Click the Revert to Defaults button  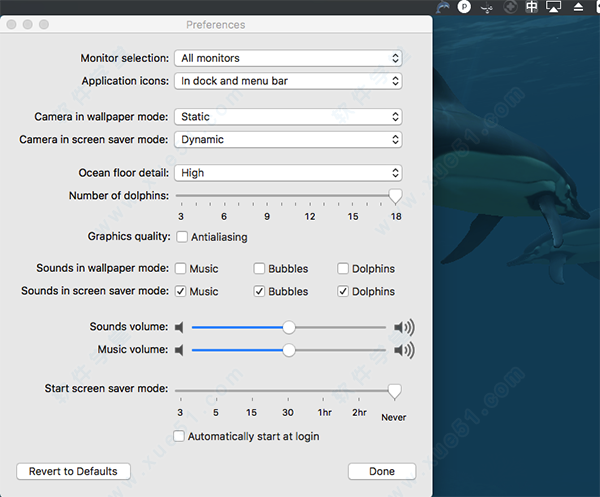[73, 471]
